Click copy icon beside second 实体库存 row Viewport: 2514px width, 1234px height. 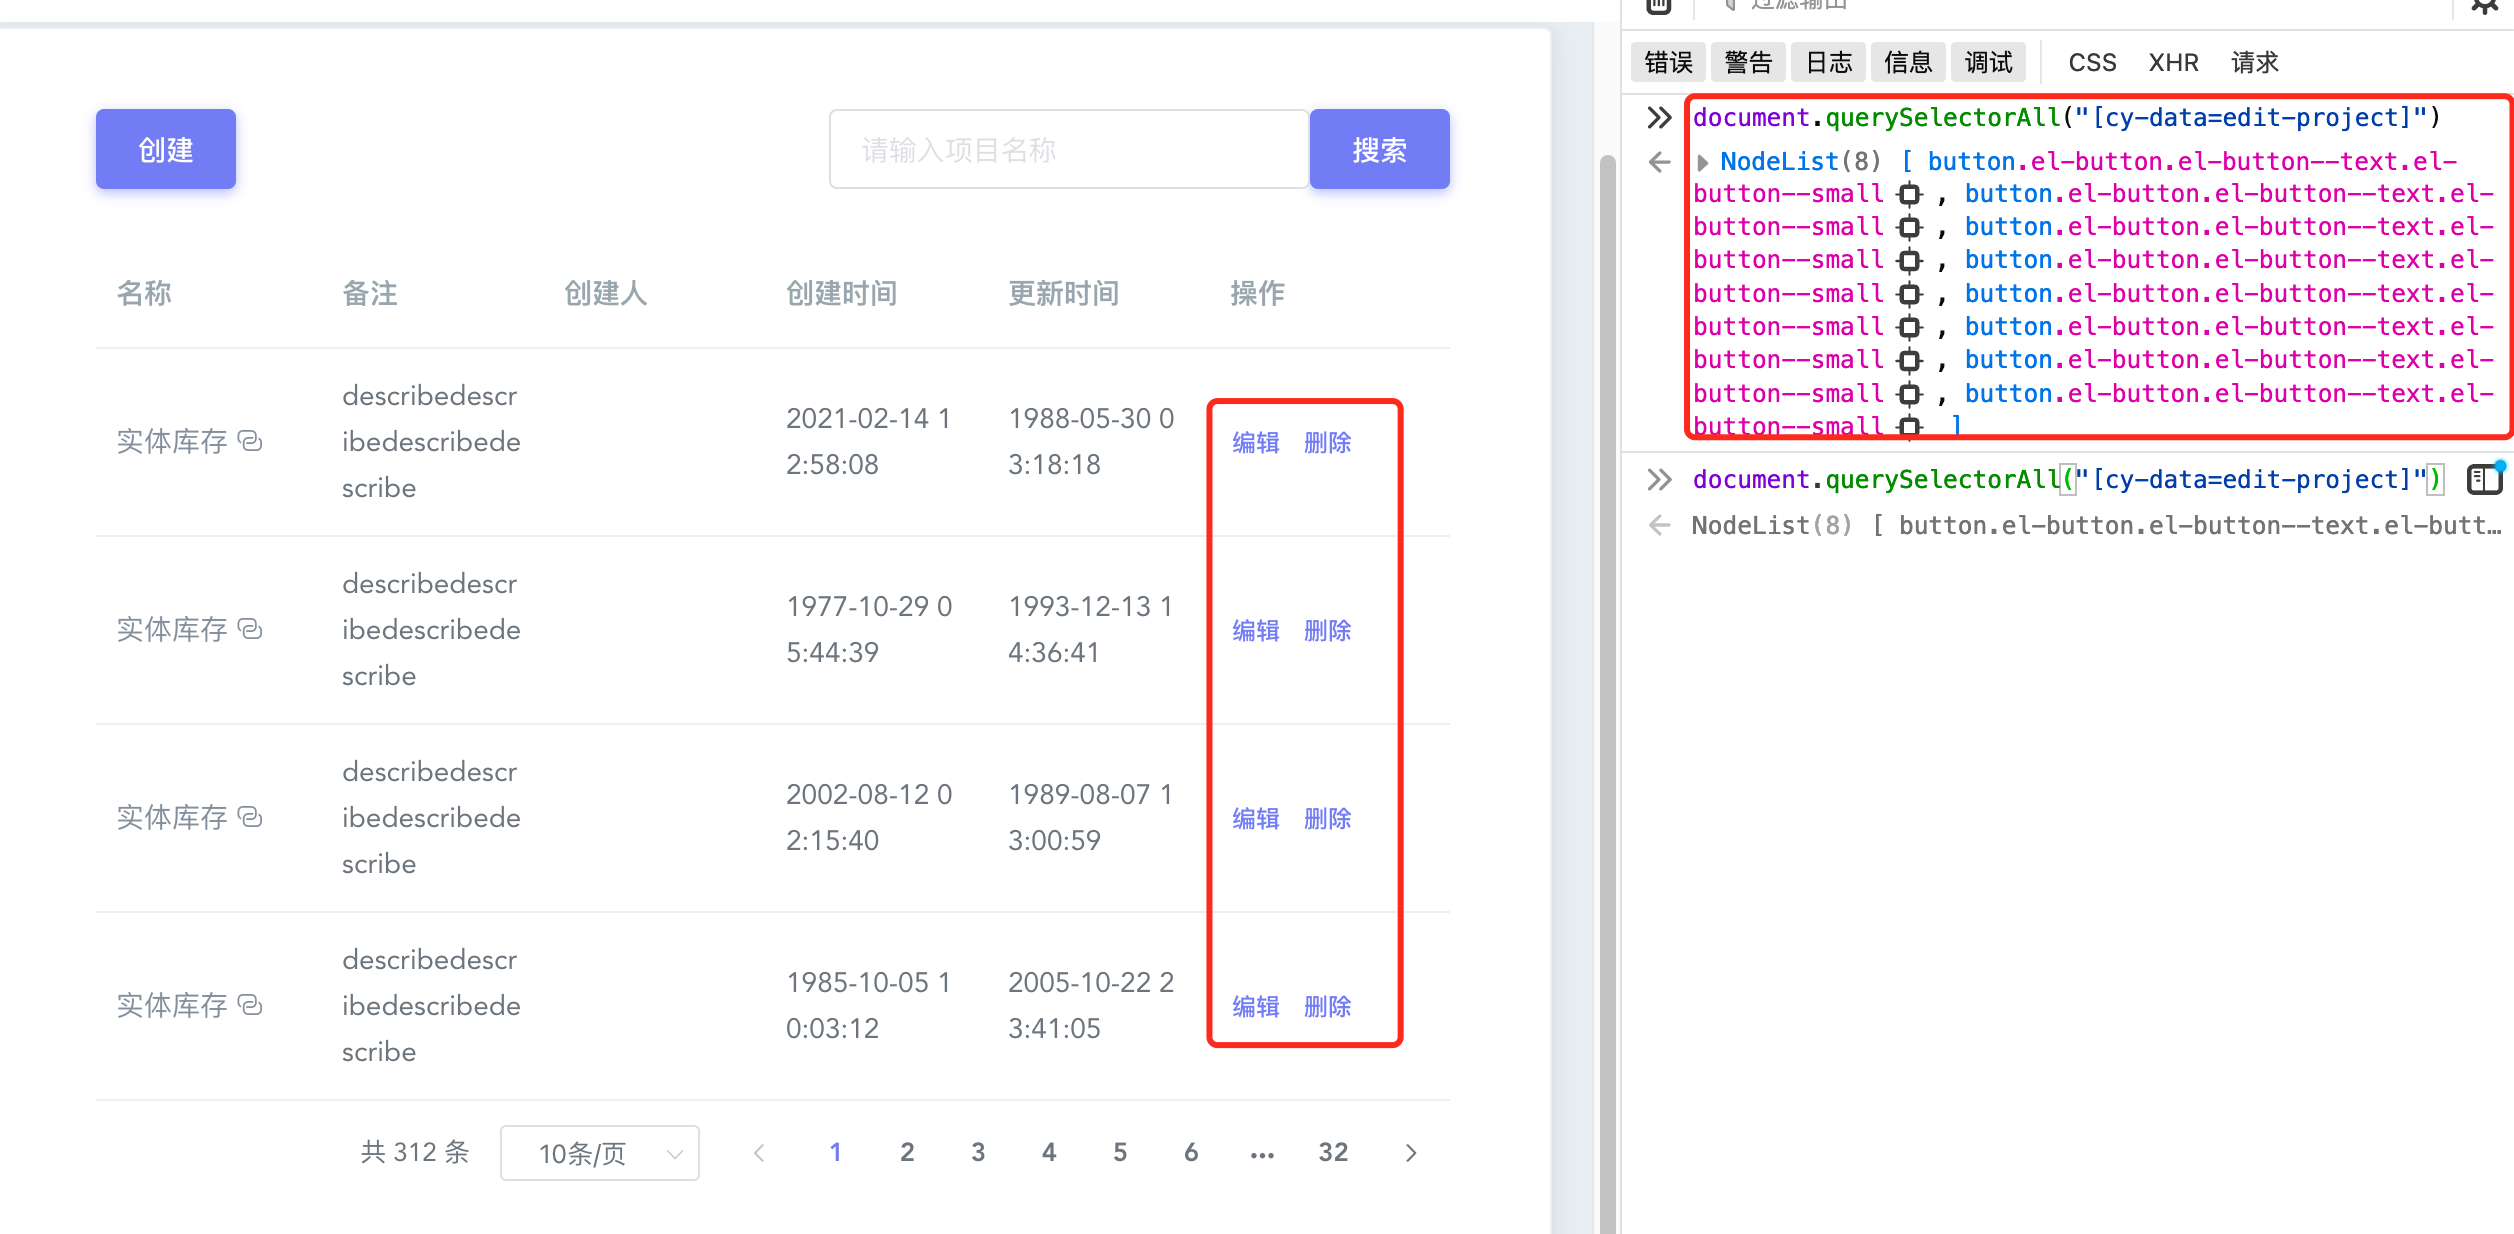coord(250,629)
